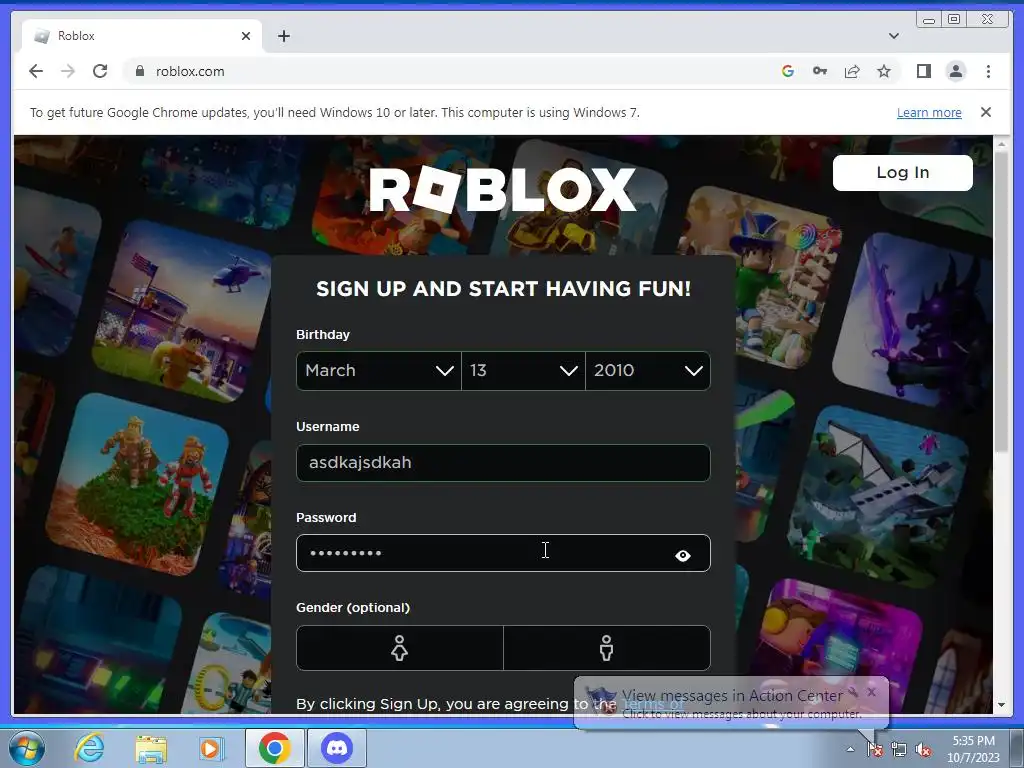This screenshot has width=1024, height=768.
Task: Click the Google icon in address bar
Action: [x=788, y=71]
